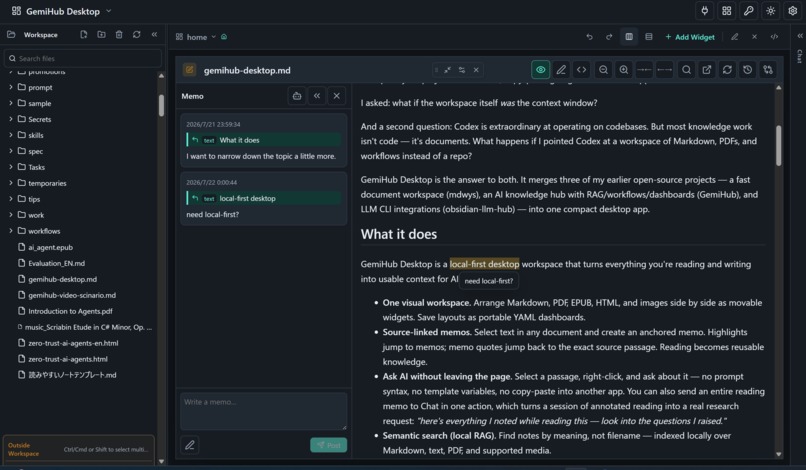Click the file tree scrollbar thumb
806x470 pixels.
[161, 105]
